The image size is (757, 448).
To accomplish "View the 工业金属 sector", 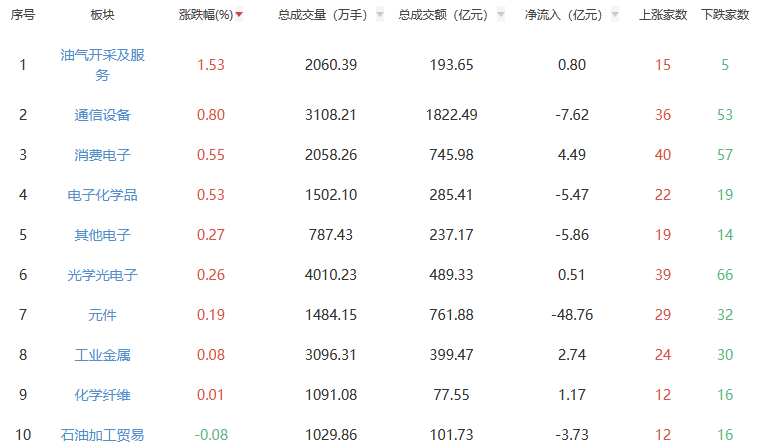I will click(x=102, y=355).
